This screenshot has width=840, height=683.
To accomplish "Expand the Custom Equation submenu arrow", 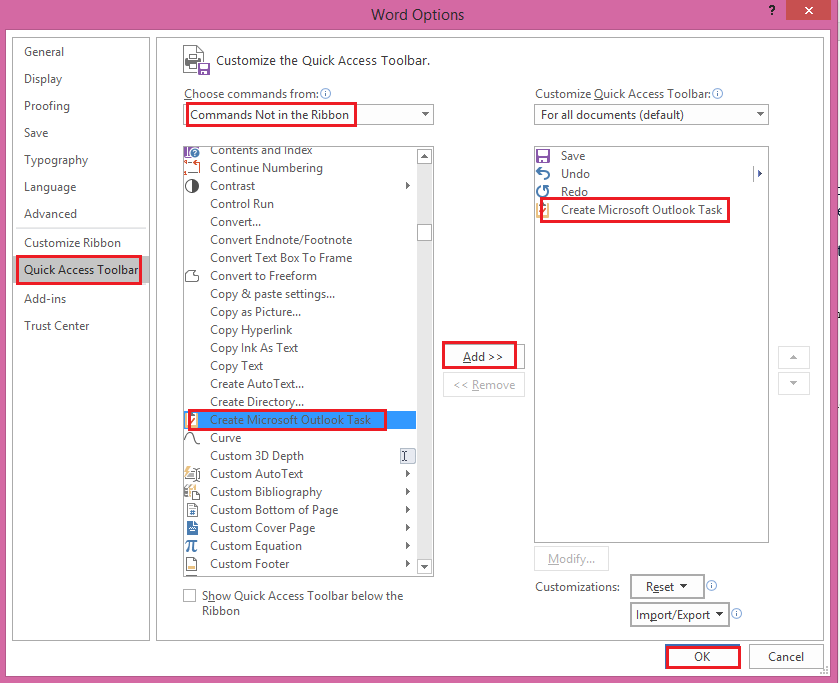I will (x=408, y=546).
